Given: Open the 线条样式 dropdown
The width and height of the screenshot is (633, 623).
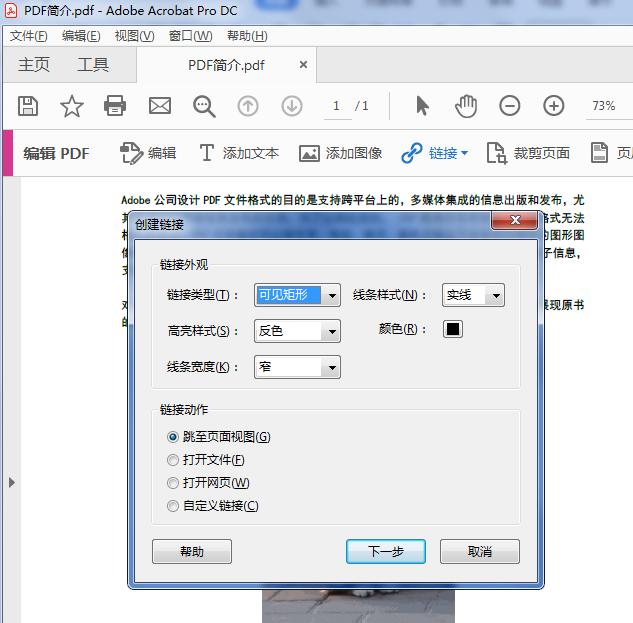Looking at the screenshot, I should tap(473, 295).
